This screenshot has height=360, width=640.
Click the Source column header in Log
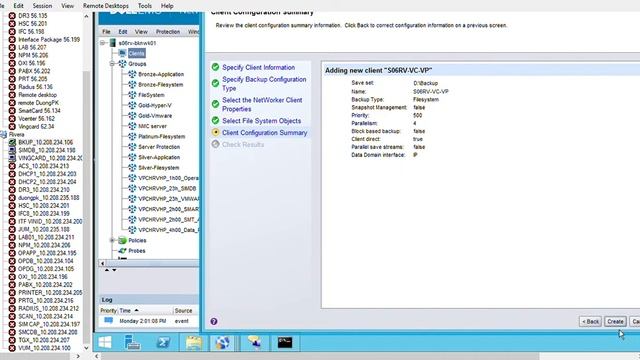(x=183, y=311)
